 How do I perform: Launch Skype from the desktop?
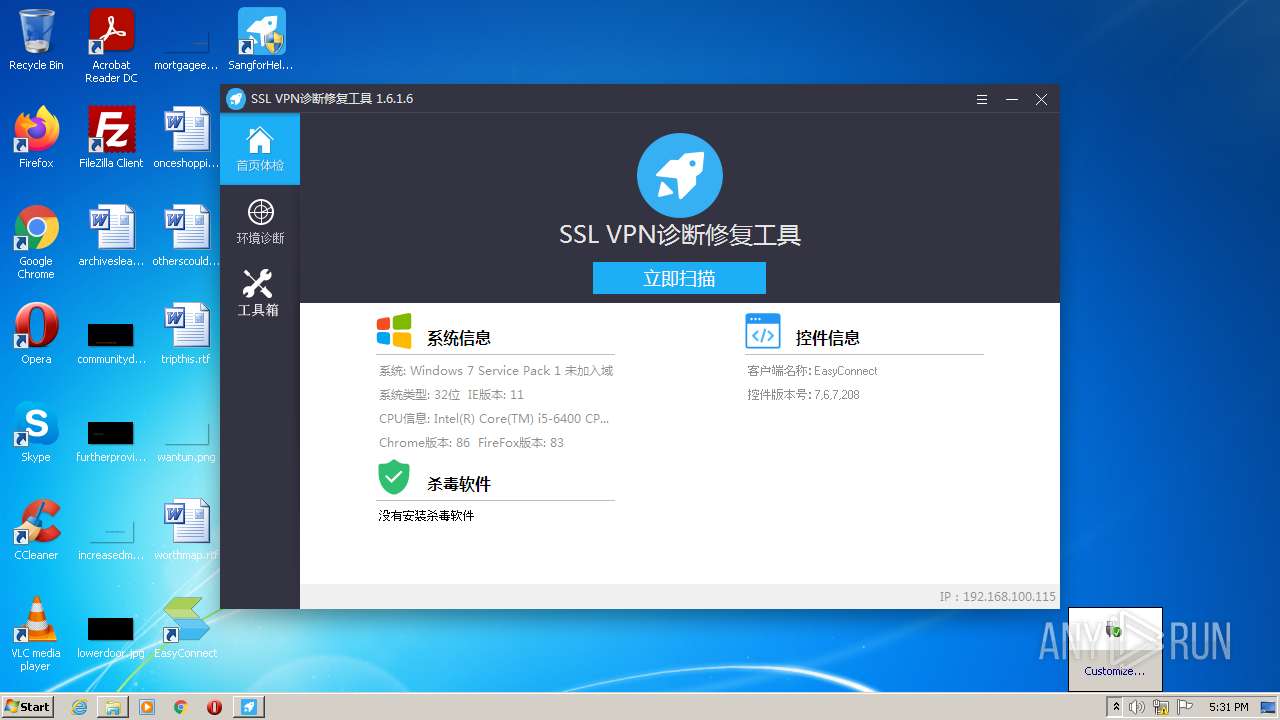[x=36, y=431]
